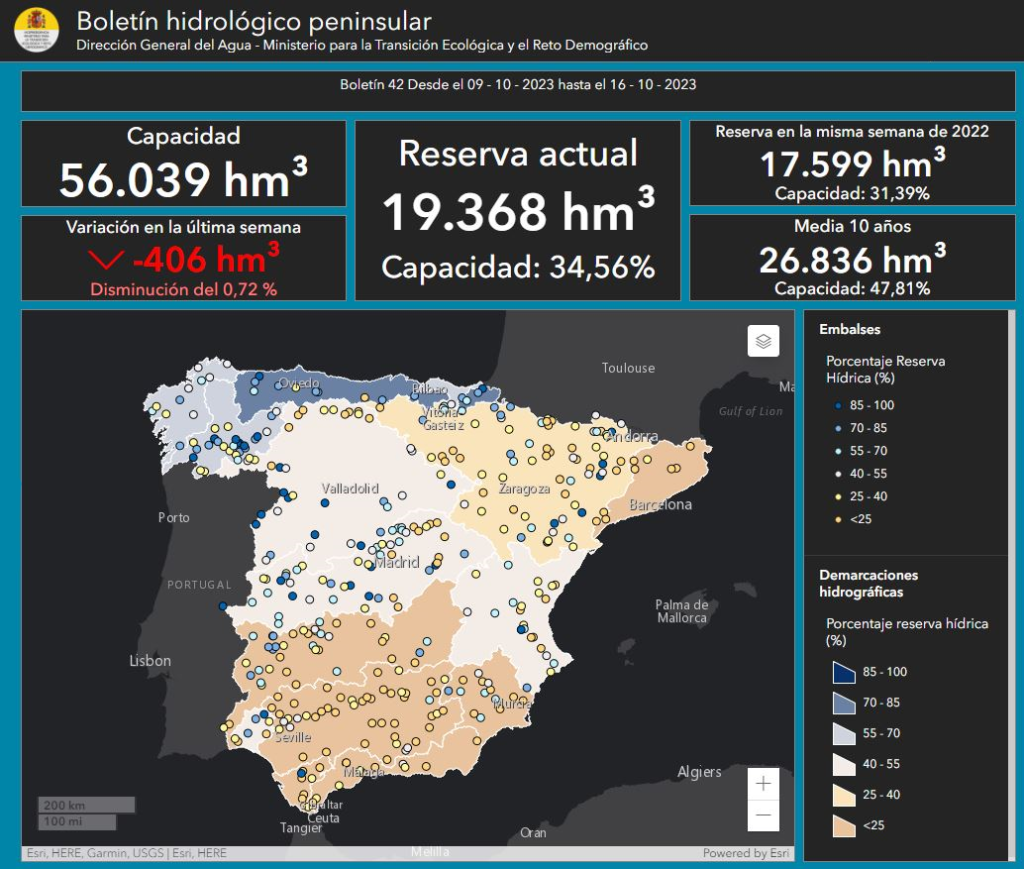
Task: Click the Boletín hidrológico peninsular title
Action: click(254, 22)
